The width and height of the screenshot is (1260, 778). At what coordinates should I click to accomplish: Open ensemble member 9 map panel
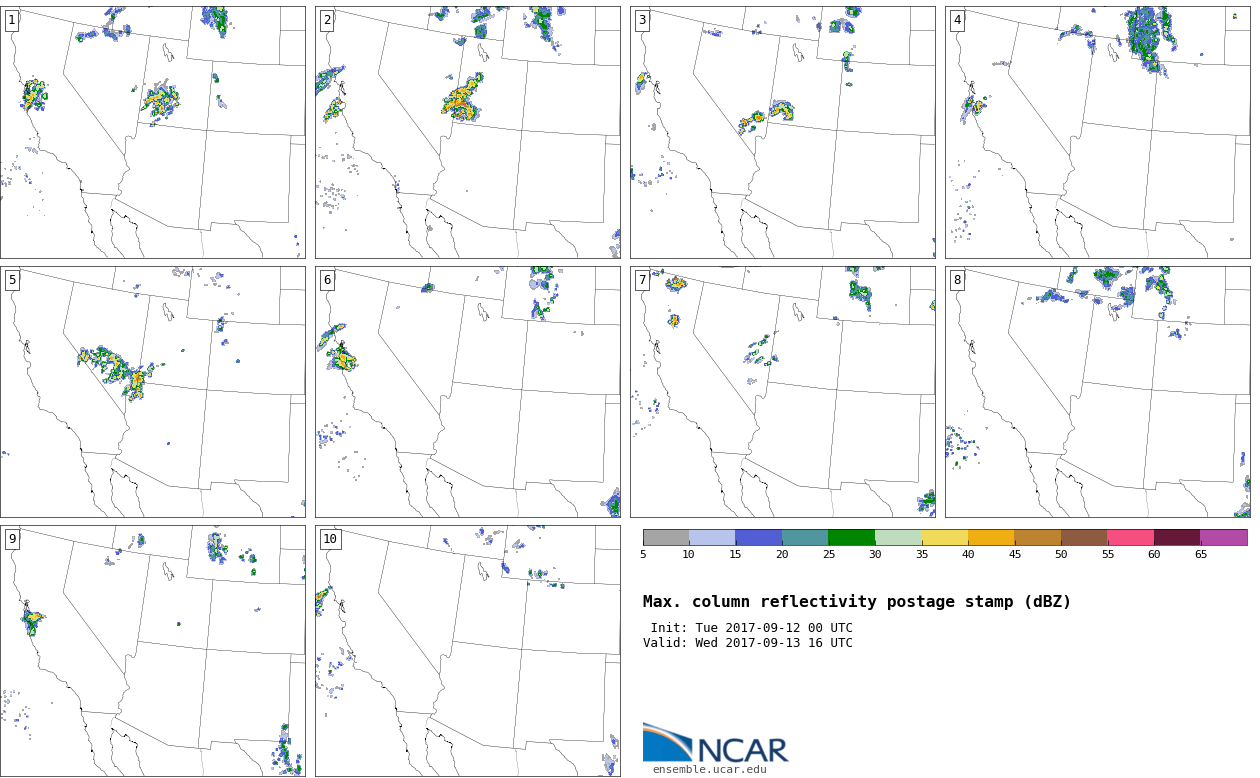pyautogui.click(x=152, y=651)
